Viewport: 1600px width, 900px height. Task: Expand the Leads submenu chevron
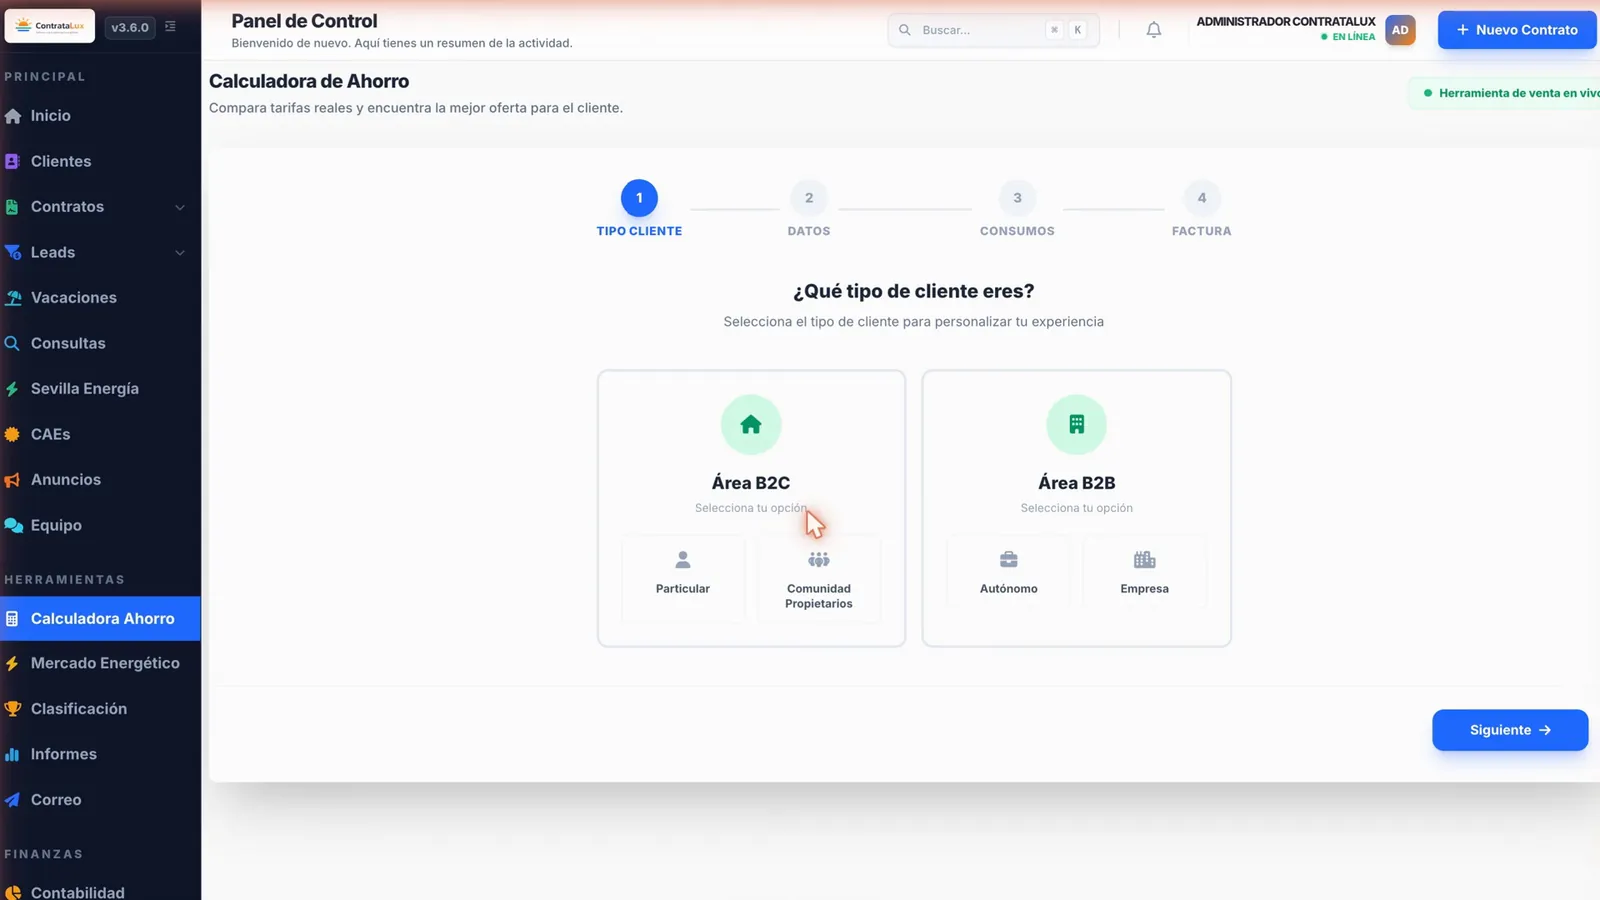180,253
